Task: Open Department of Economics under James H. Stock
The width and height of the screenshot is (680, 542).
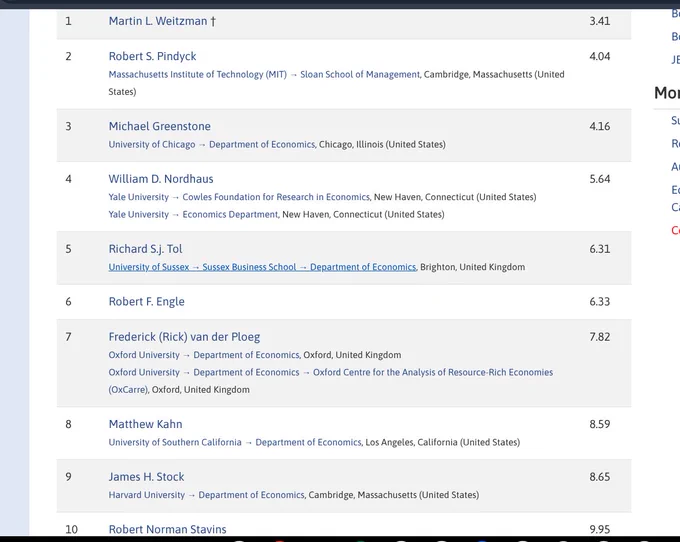Action: click(x=252, y=495)
